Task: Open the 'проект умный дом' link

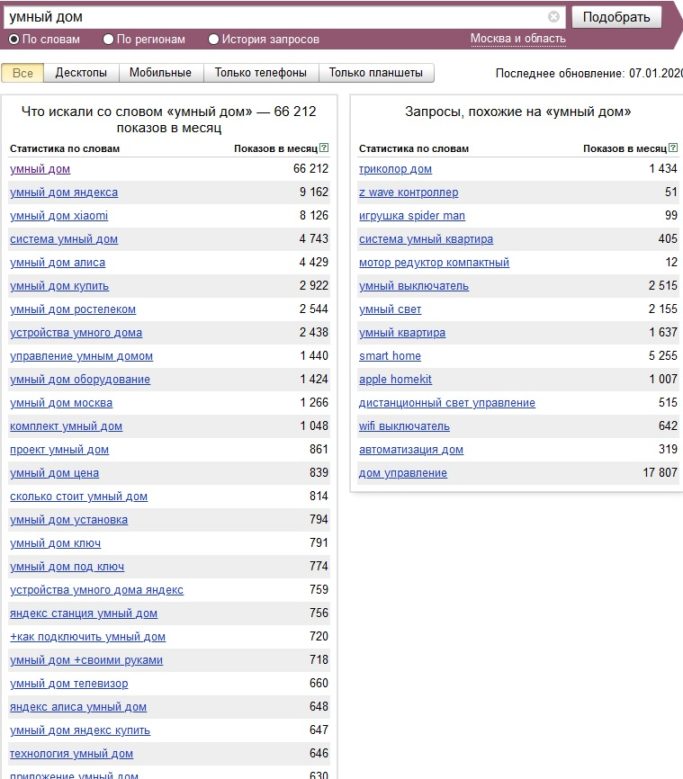Action: pos(59,450)
